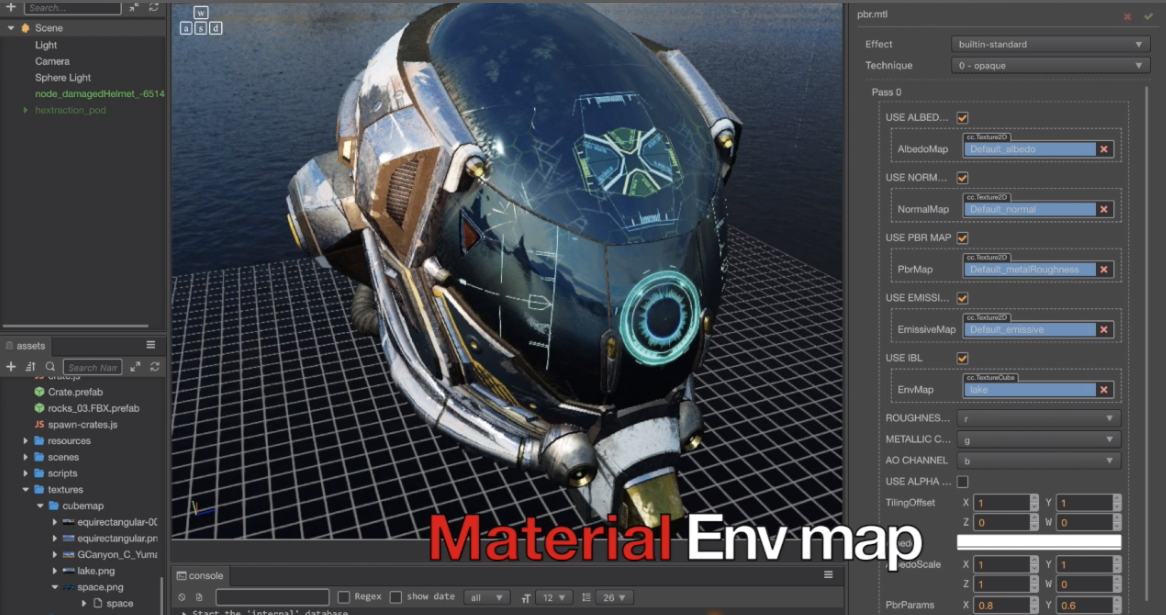Click the assets sort order icon
The image size is (1166, 615).
point(30,367)
